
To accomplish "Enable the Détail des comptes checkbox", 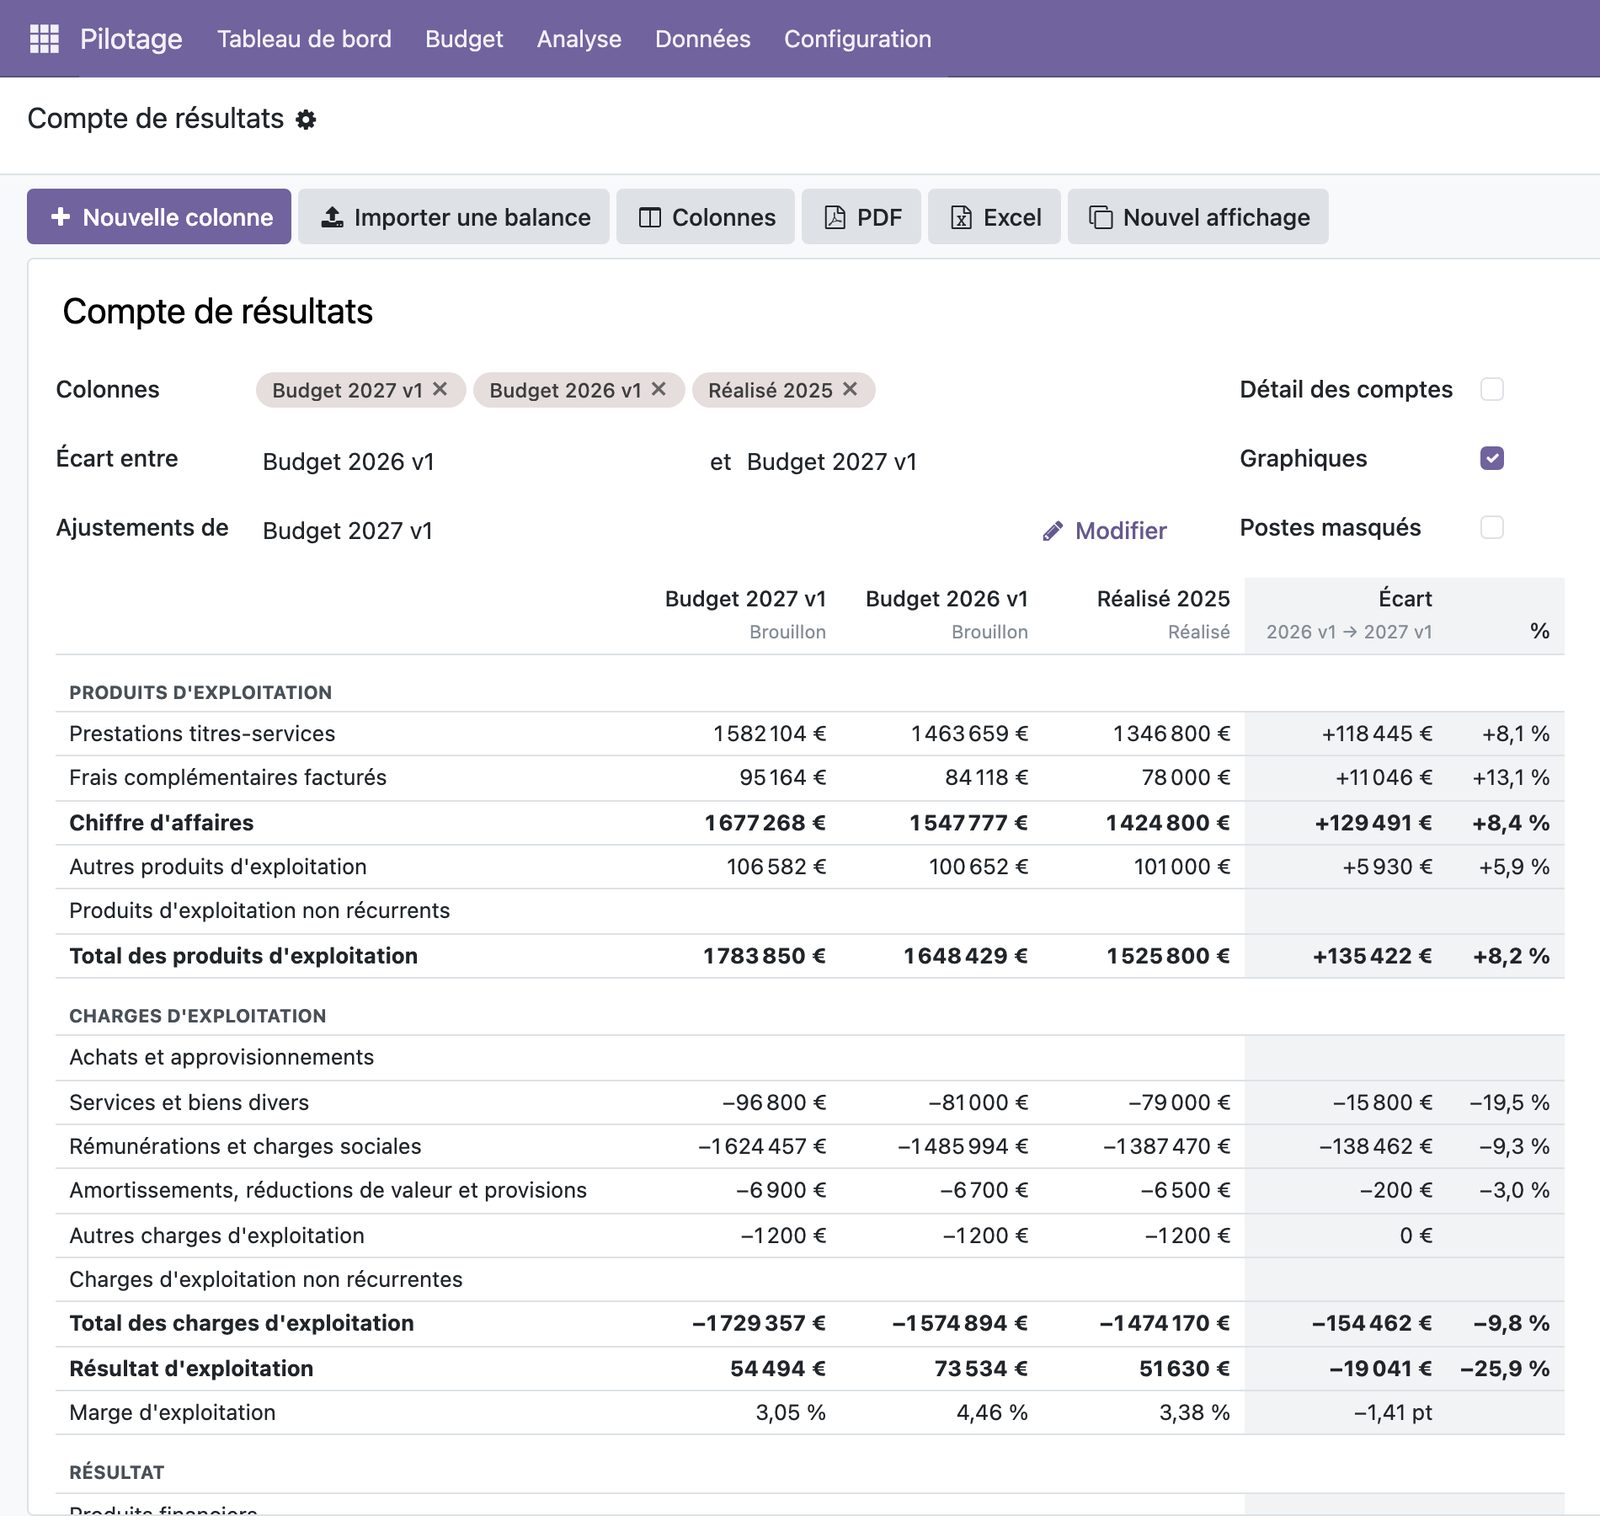I will pyautogui.click(x=1492, y=389).
